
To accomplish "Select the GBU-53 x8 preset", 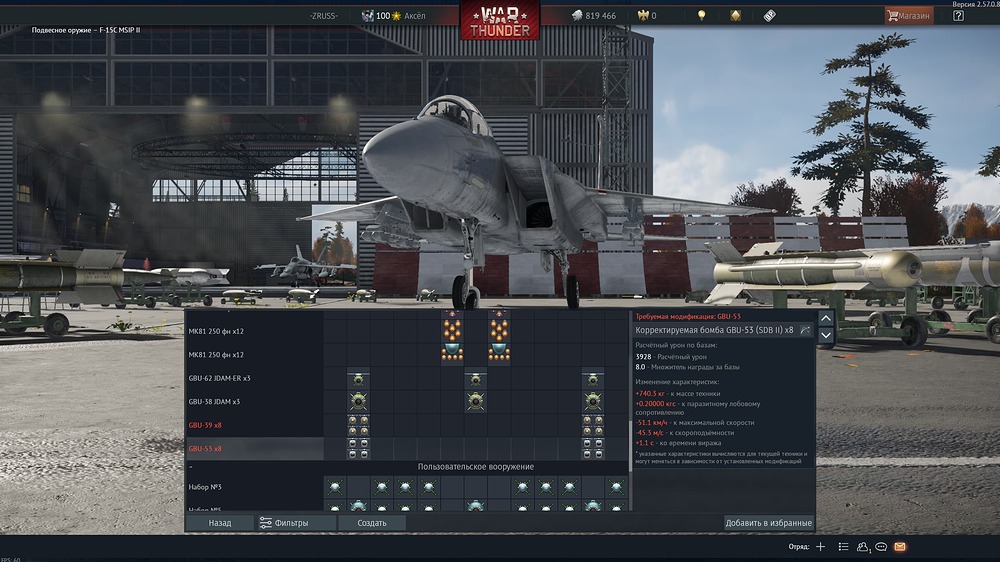I will click(254, 448).
